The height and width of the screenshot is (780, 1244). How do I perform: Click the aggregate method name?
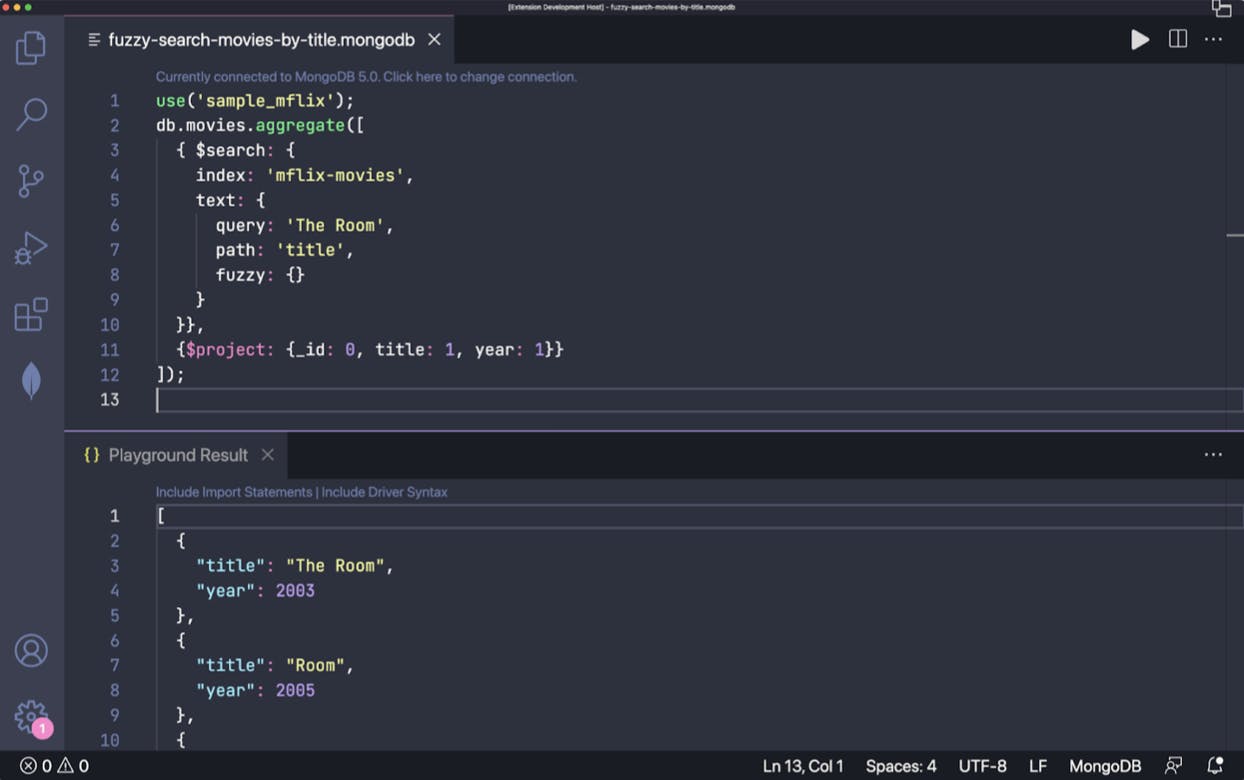tap(300, 125)
